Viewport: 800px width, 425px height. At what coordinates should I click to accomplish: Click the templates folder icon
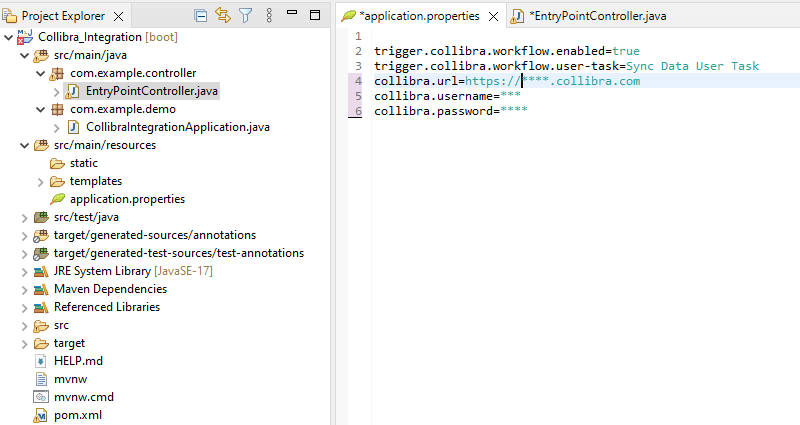point(57,182)
